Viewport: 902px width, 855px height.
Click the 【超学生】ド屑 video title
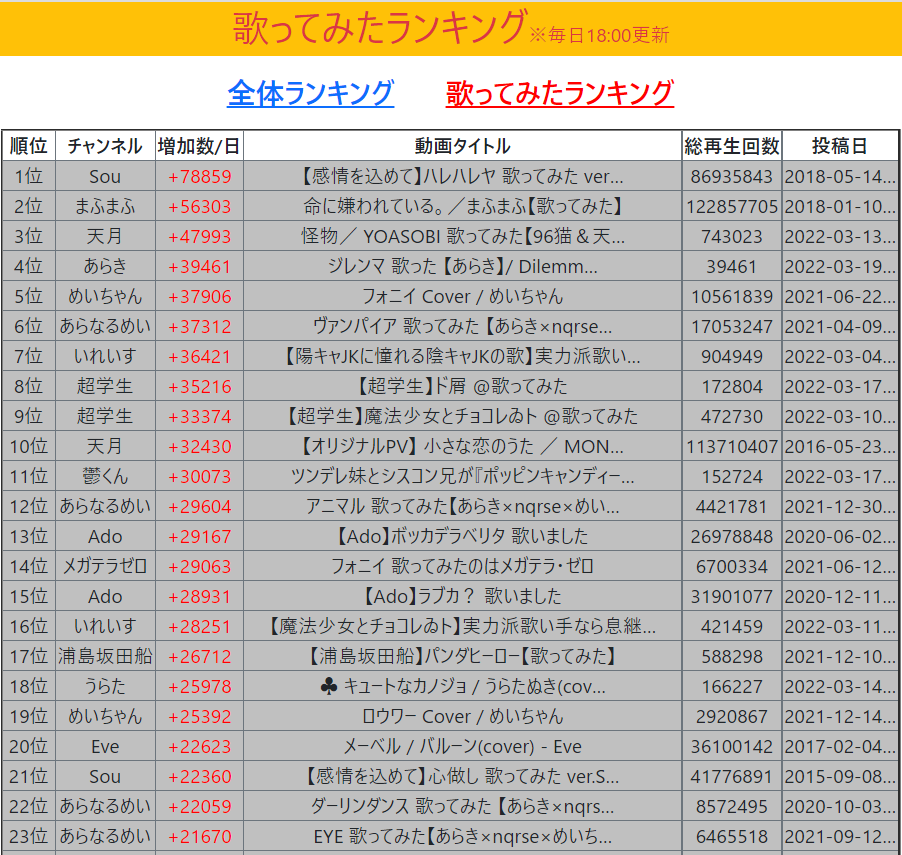(463, 386)
